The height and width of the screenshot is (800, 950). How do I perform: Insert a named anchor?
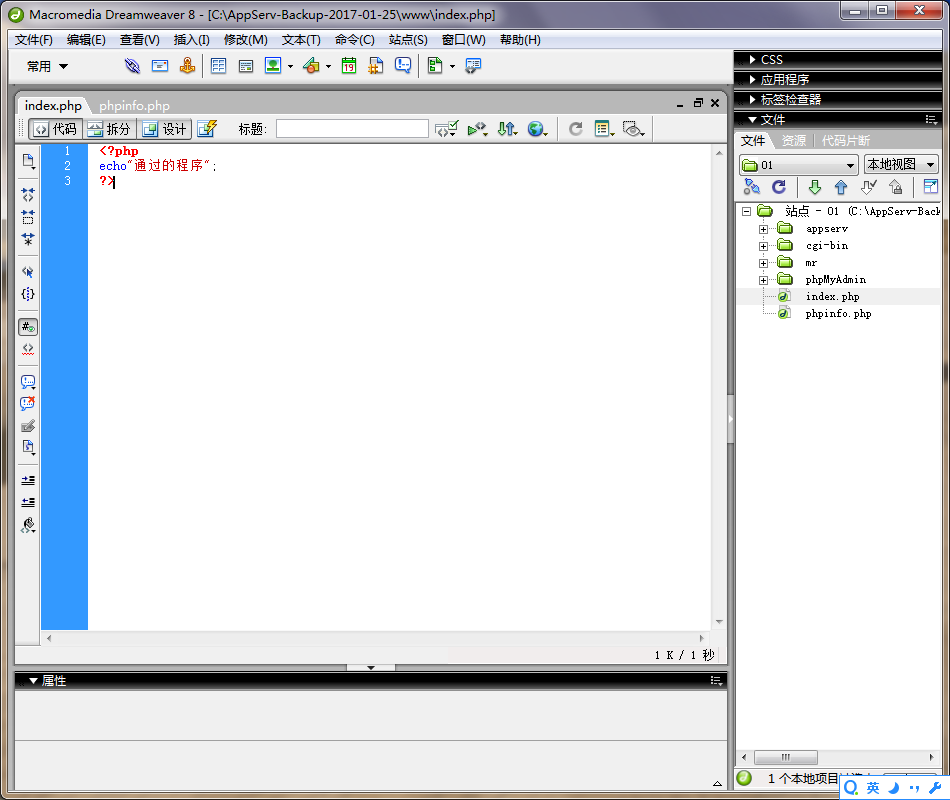[x=187, y=65]
